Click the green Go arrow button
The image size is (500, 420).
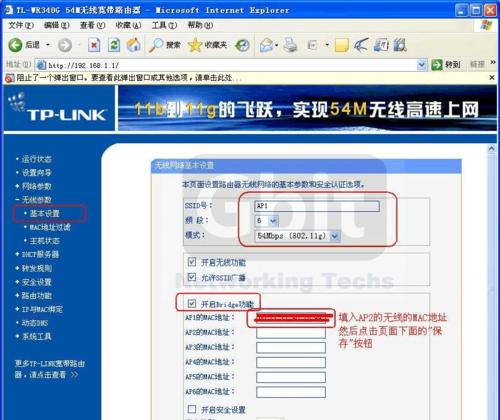(437, 65)
